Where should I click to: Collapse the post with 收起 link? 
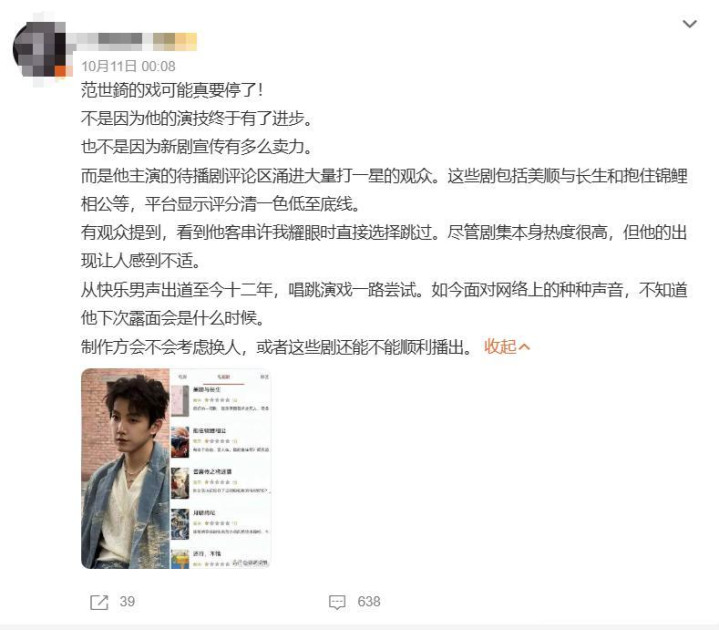(x=500, y=347)
